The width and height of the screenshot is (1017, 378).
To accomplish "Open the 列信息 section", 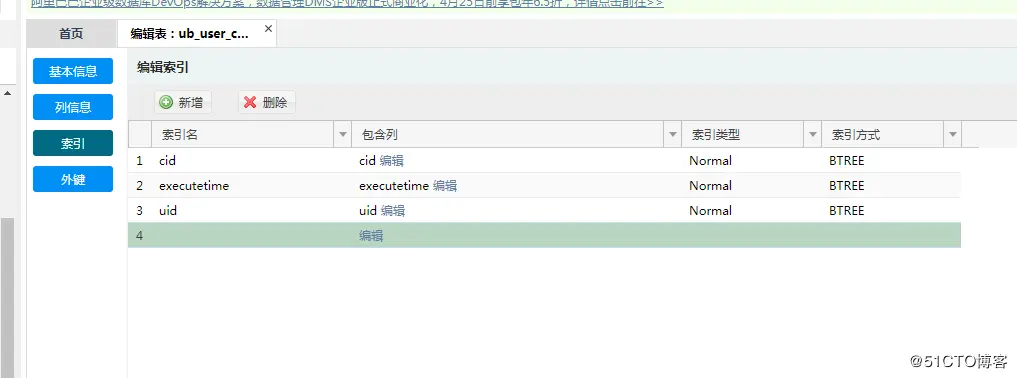I will tap(73, 108).
